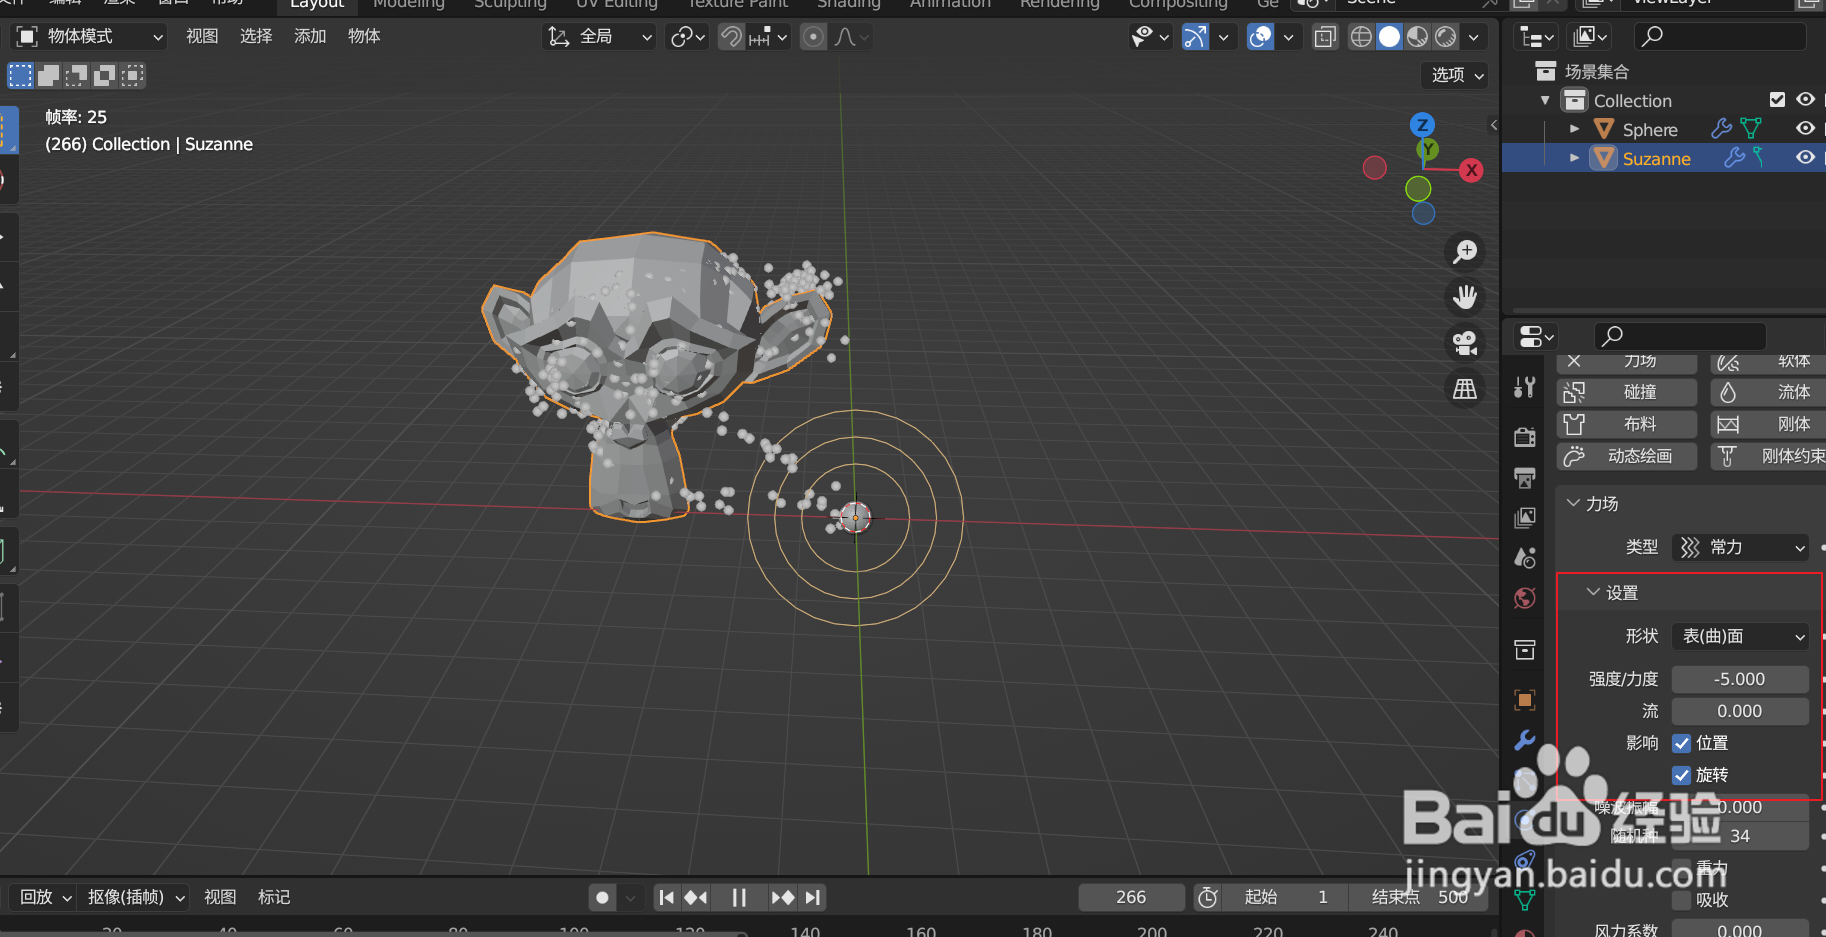Toggle proportional editing icon

pyautogui.click(x=814, y=37)
